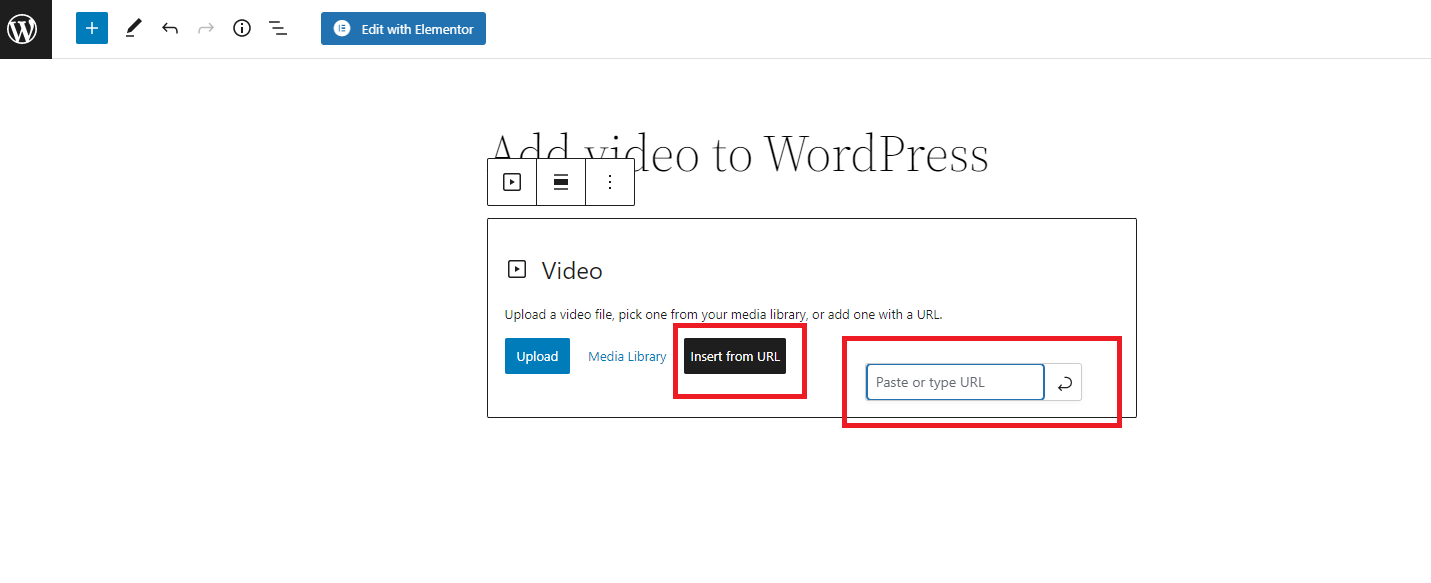Select the pencil edit tools icon
Screen dimensions: 1431x583
[133, 29]
